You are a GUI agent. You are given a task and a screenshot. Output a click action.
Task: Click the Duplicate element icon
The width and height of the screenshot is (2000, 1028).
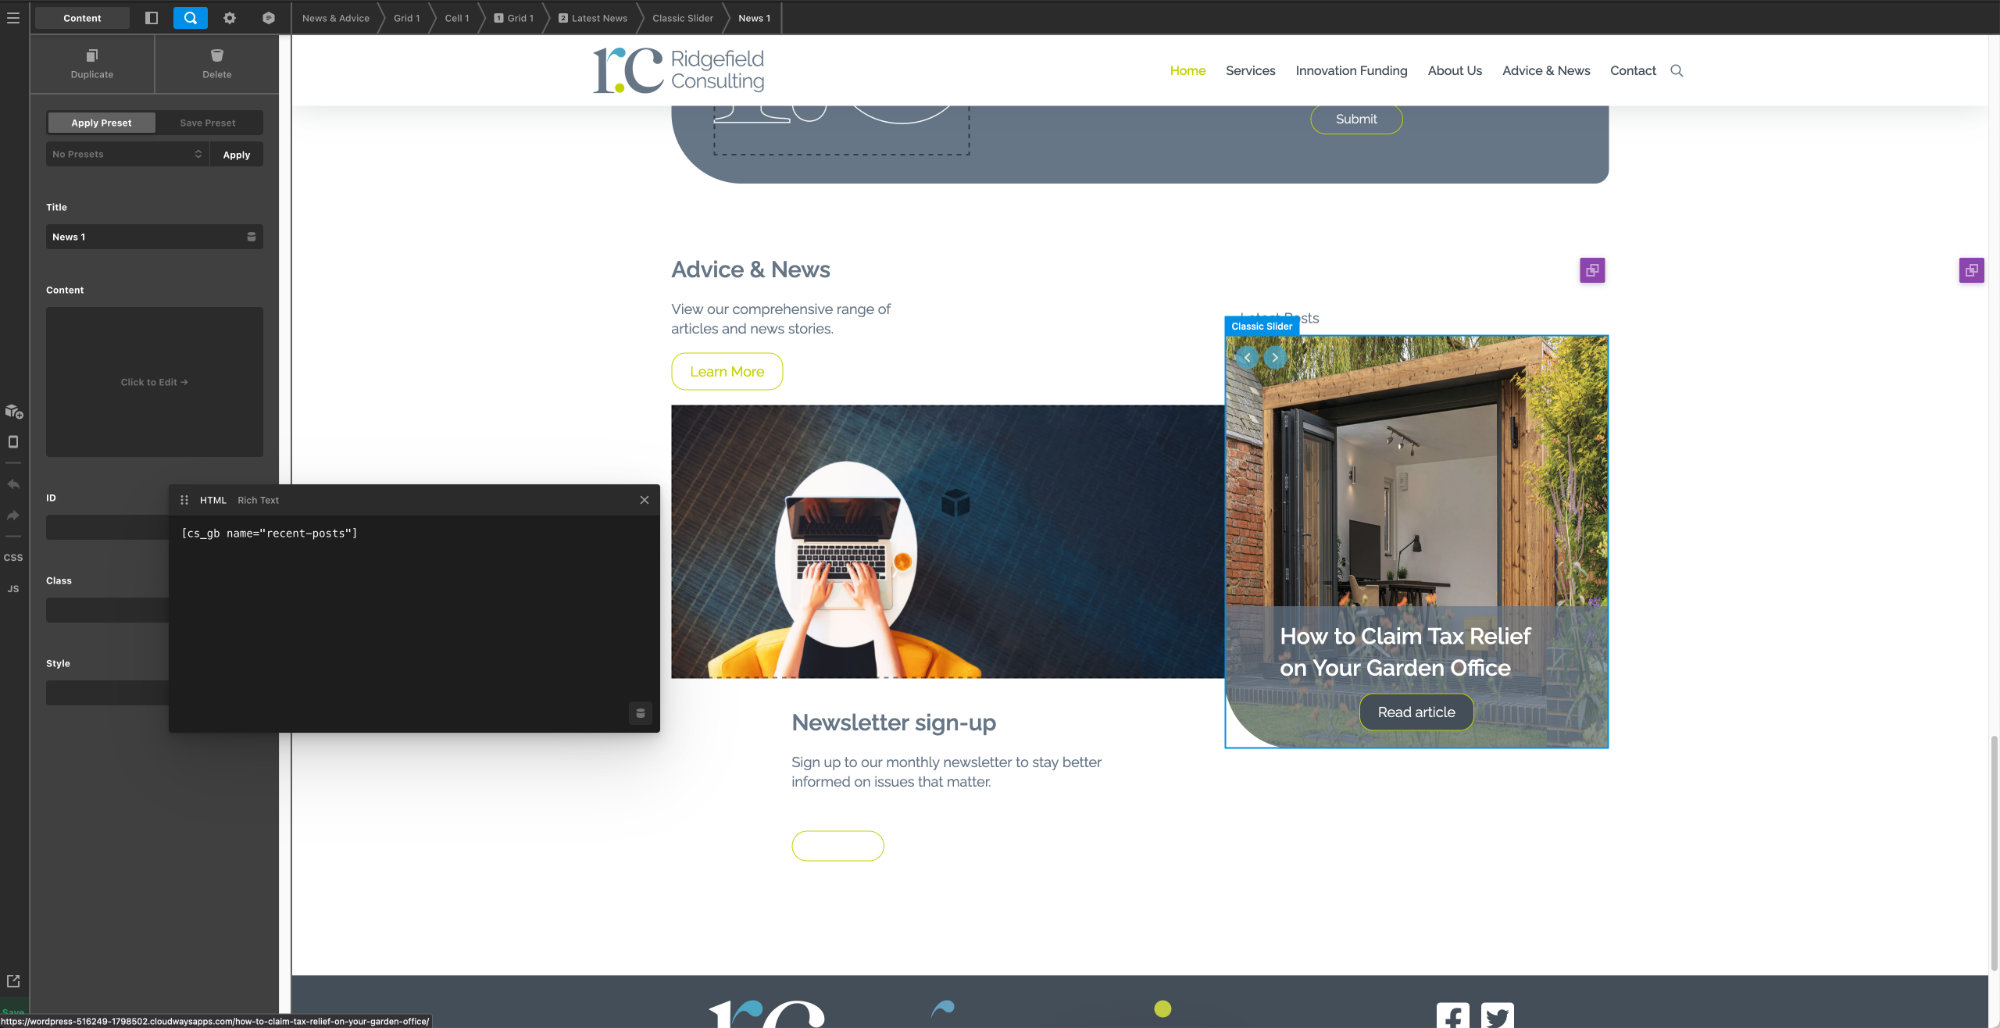coord(92,56)
